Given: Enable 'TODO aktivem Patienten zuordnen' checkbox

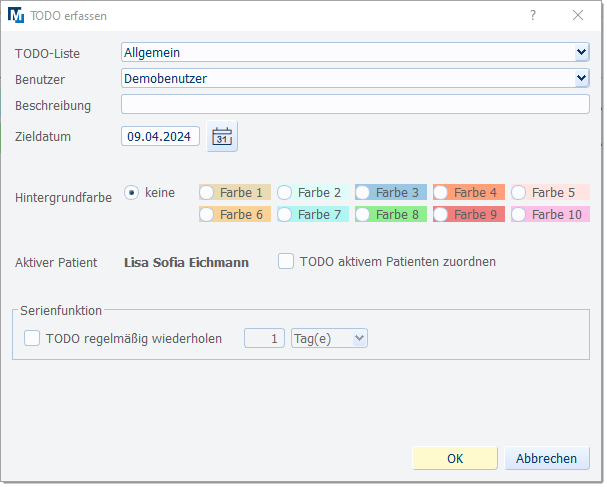Looking at the screenshot, I should point(286,261).
